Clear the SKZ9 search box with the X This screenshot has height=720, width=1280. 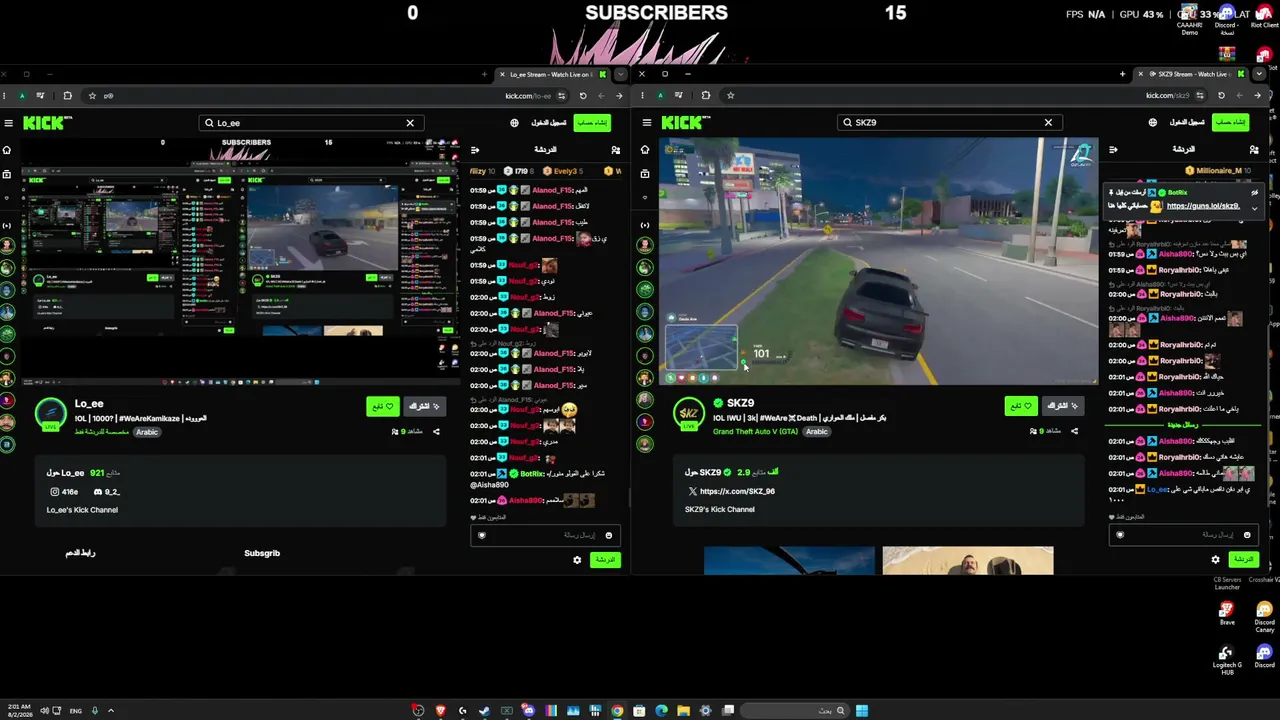(x=1048, y=123)
